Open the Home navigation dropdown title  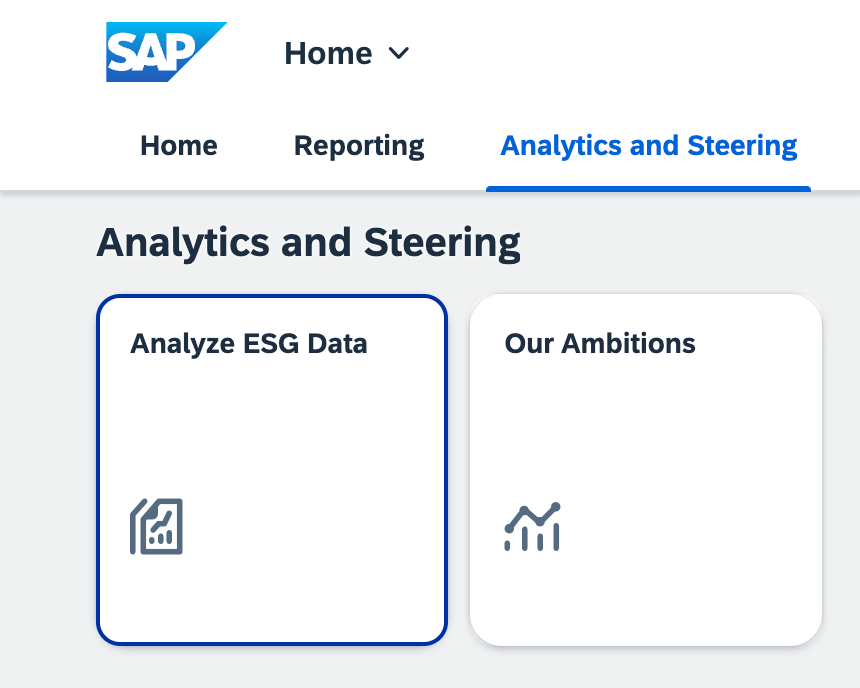[x=347, y=53]
